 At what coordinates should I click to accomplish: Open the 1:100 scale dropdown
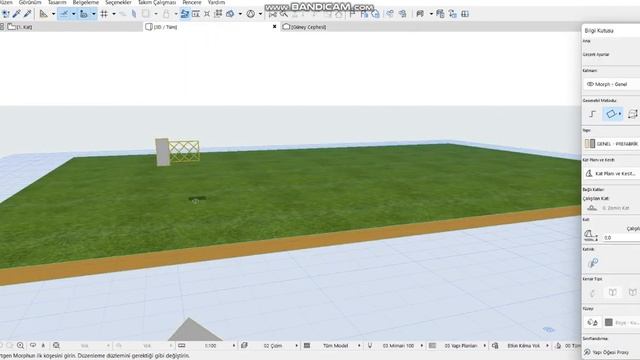(x=210, y=346)
